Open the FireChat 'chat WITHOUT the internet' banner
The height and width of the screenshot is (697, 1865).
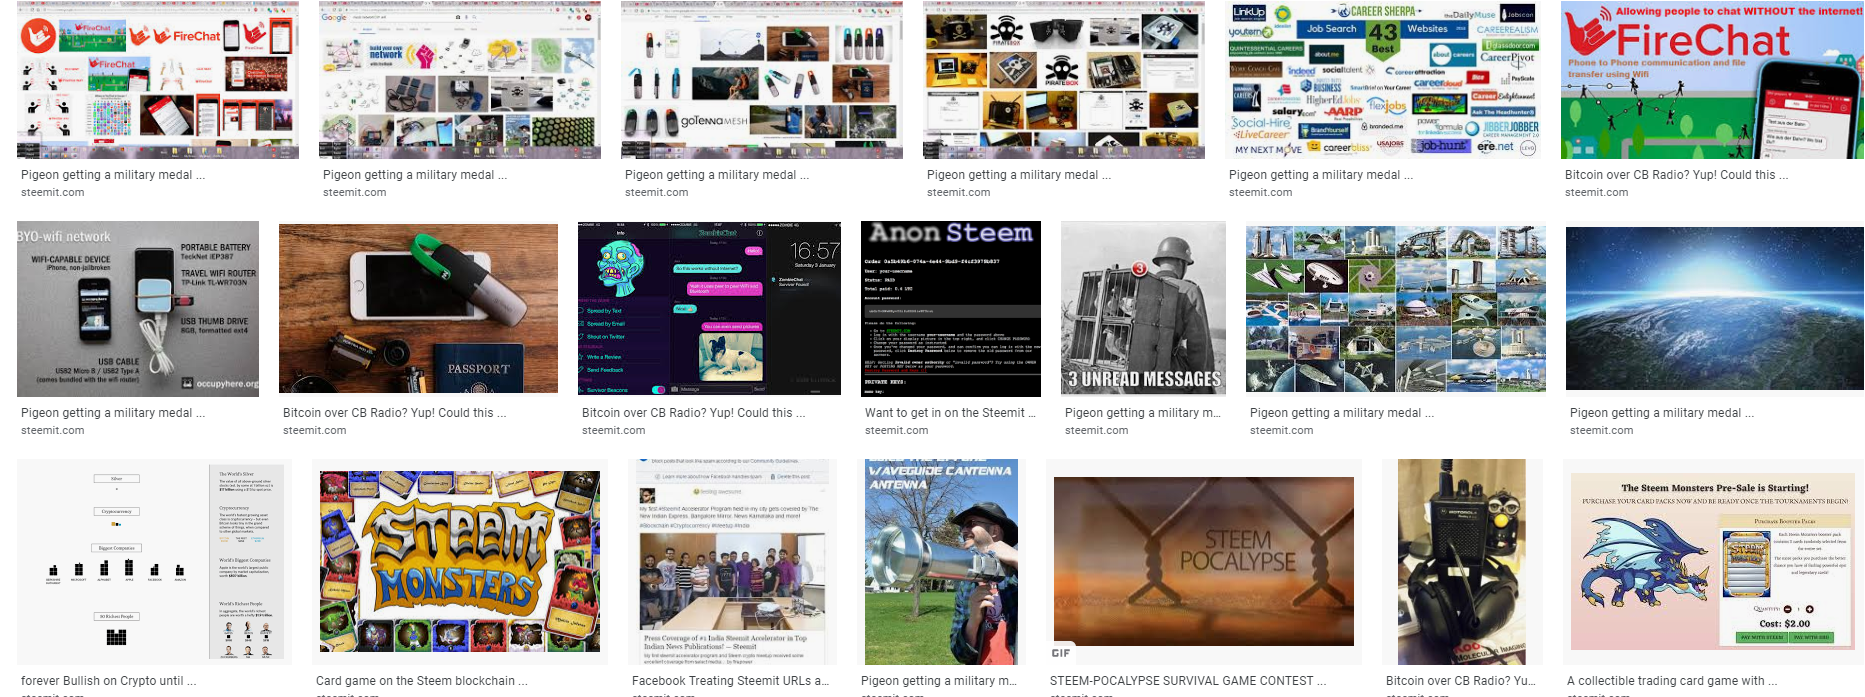pos(1712,80)
